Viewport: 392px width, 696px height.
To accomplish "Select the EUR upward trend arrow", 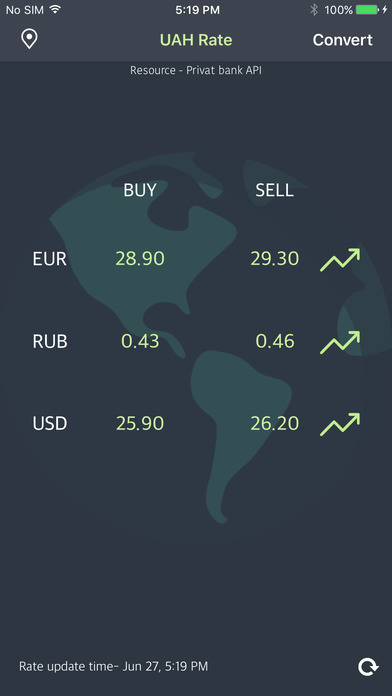I will pos(340,260).
